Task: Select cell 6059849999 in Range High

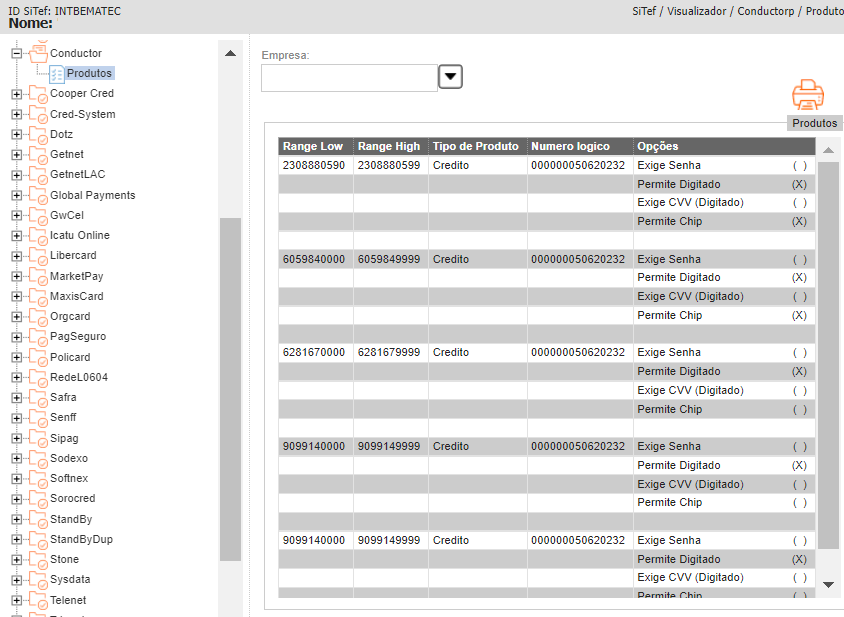Action: point(389,259)
